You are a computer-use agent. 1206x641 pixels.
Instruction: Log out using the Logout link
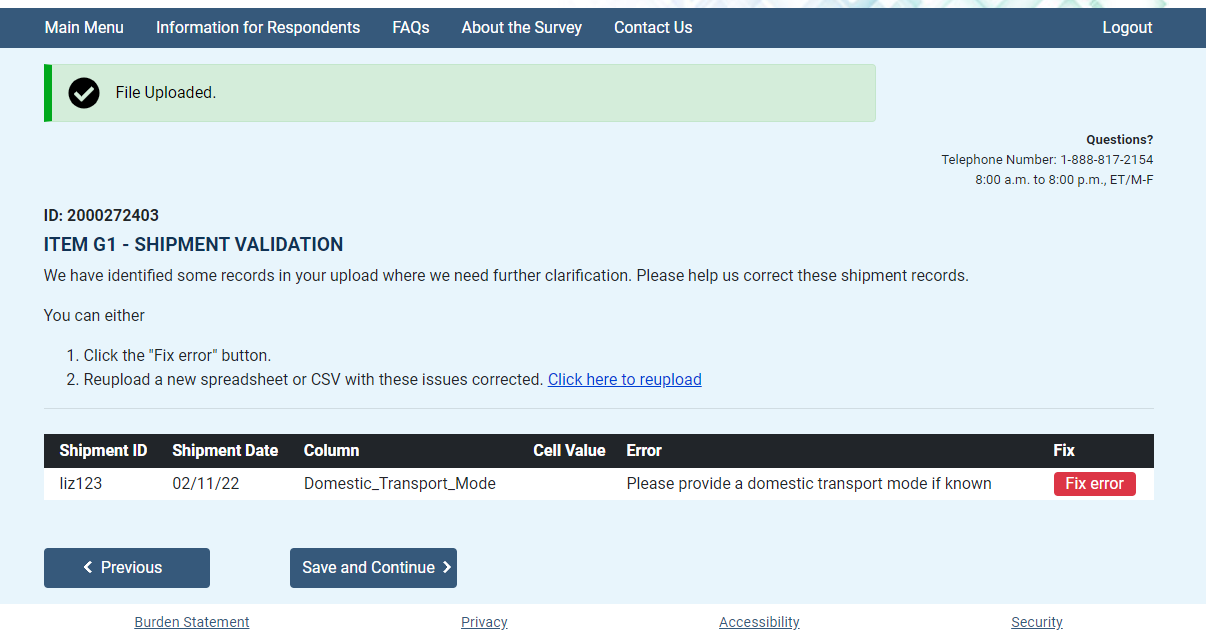1127,28
